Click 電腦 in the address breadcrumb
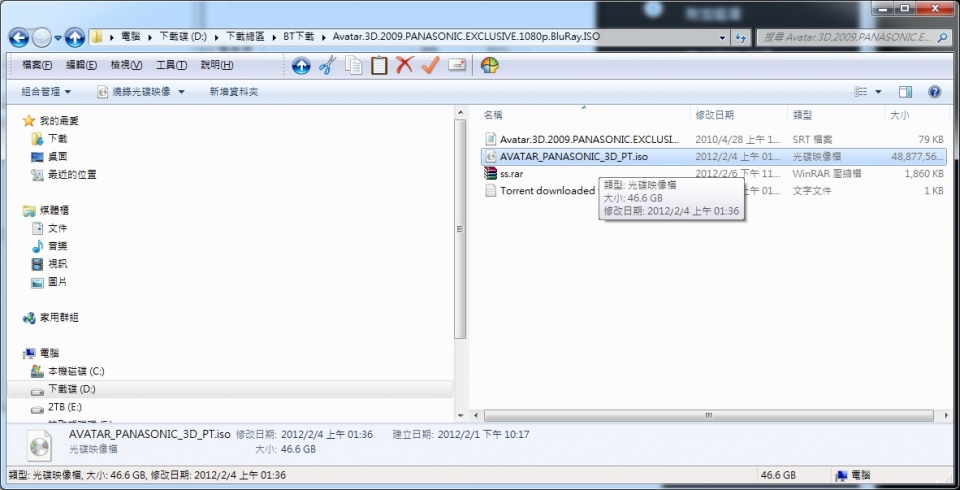Image resolution: width=960 pixels, height=490 pixels. 130,37
